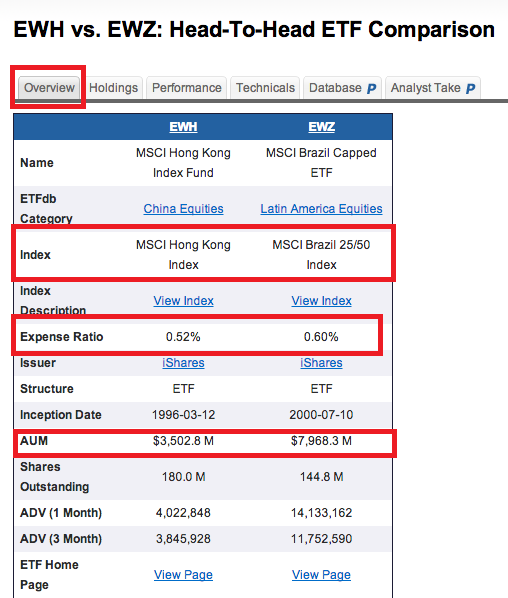Image resolution: width=508 pixels, height=598 pixels.
Task: Click View Index for EWZ
Action: click(x=322, y=301)
